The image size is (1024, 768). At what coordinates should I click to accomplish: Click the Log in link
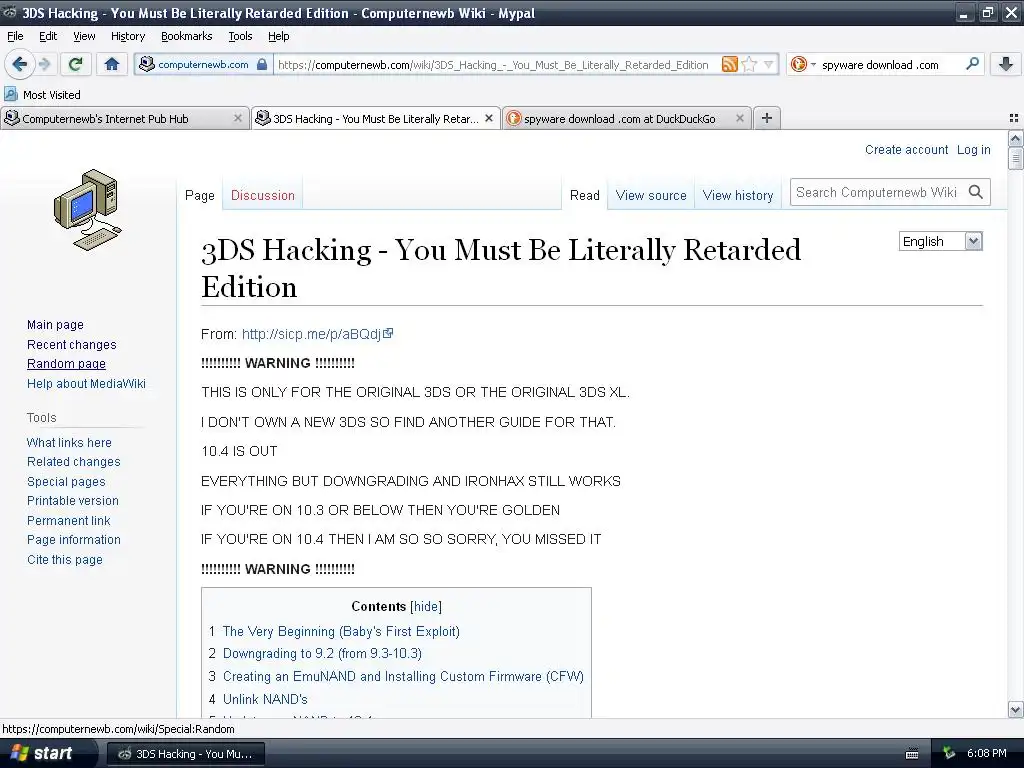click(973, 150)
